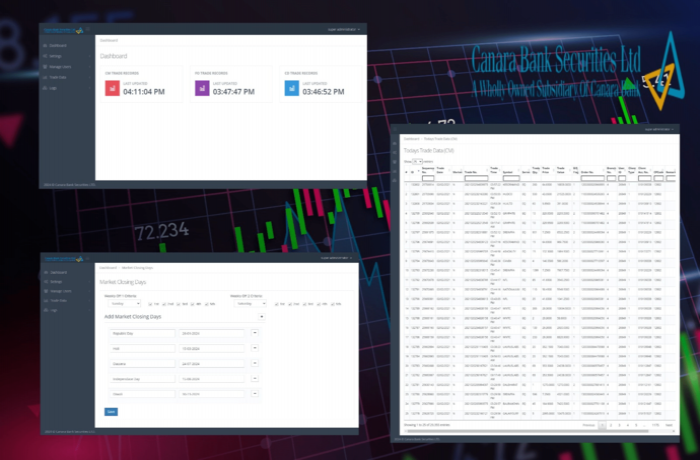Click the Dasara date input field
700x460 pixels.
(212, 364)
